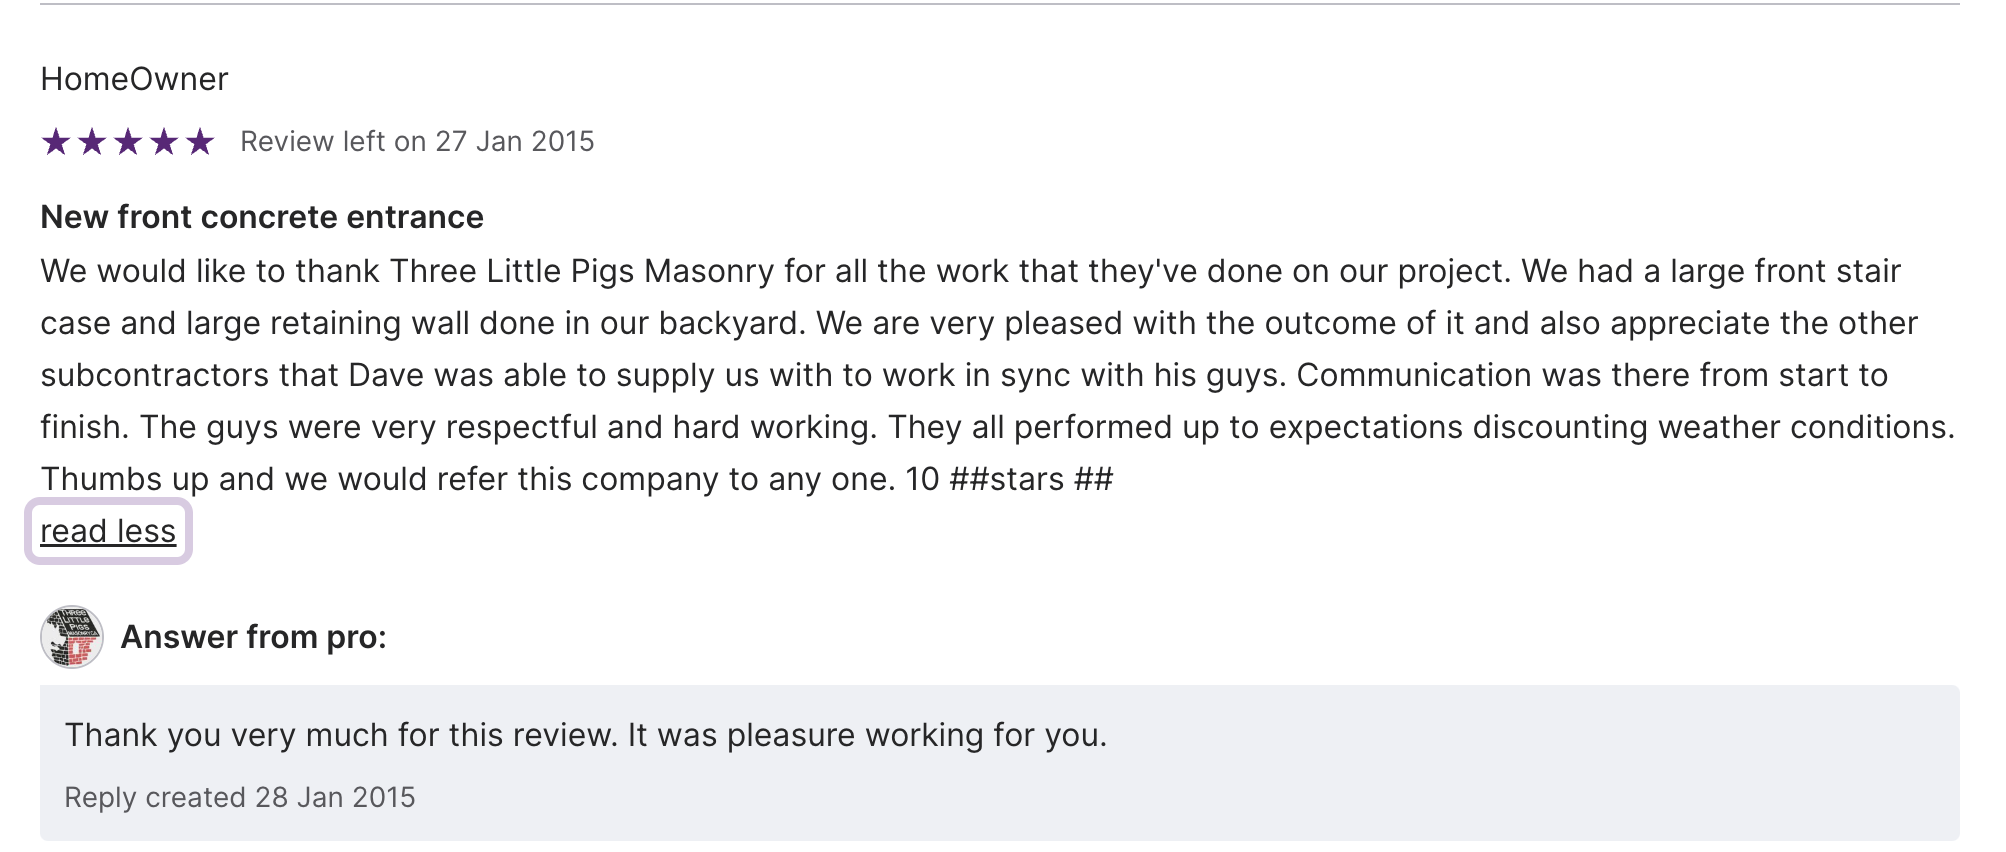
Task: Click the word "Communication" in the review
Action: (x=1414, y=375)
